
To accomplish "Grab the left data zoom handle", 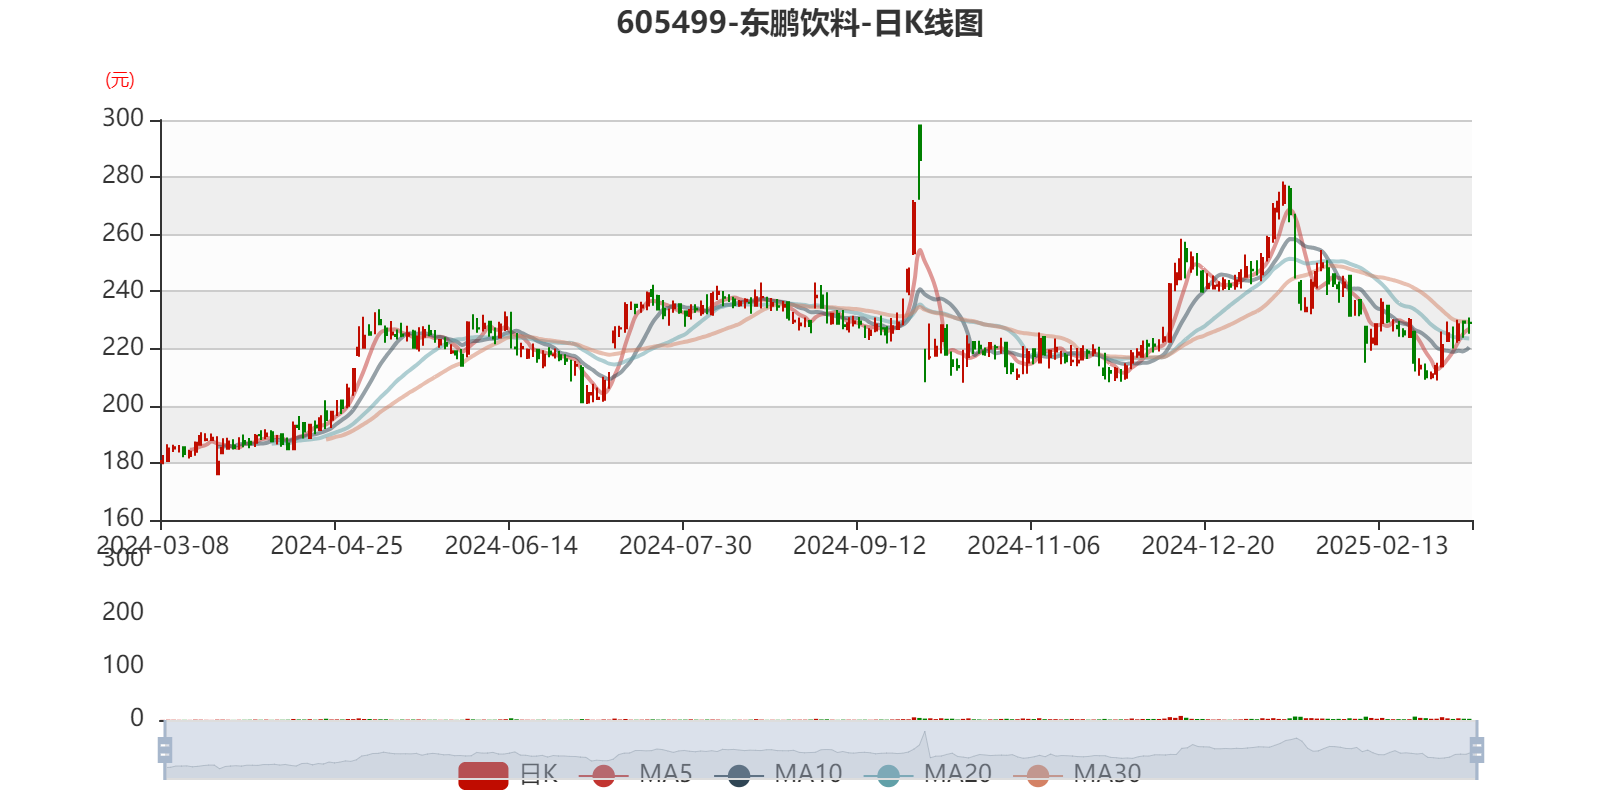I will pos(165,750).
